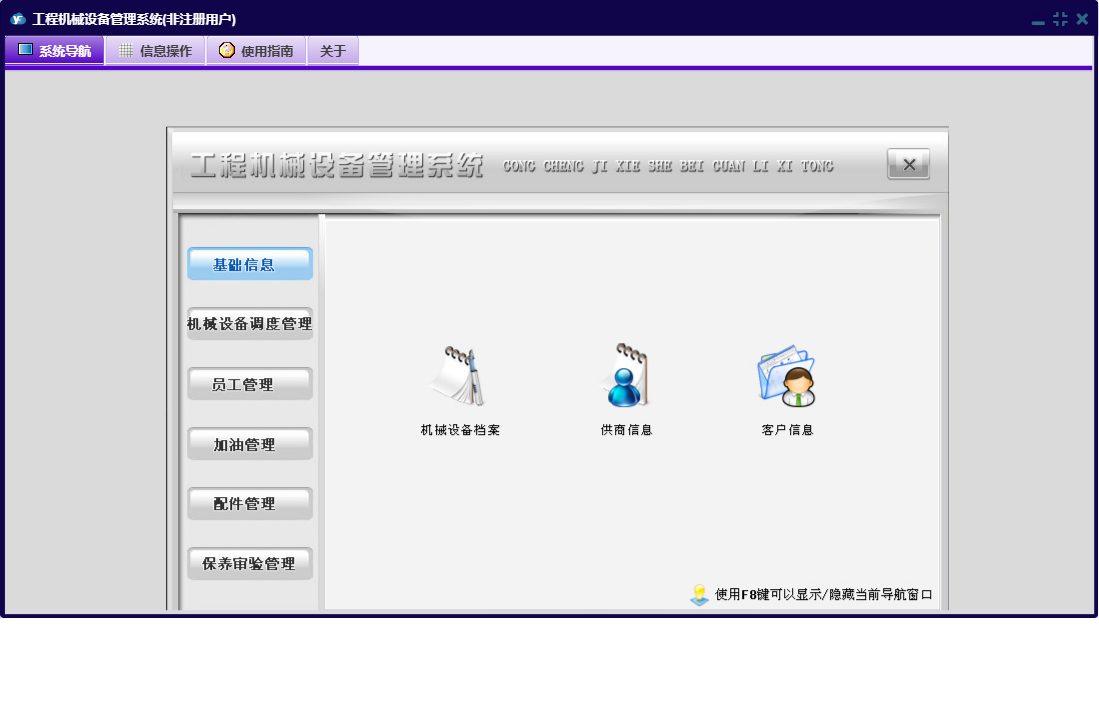Click the lightbulb tip icon beside F8 hint
Image resolution: width=1099 pixels, height=723 pixels.
pyautogui.click(x=699, y=595)
